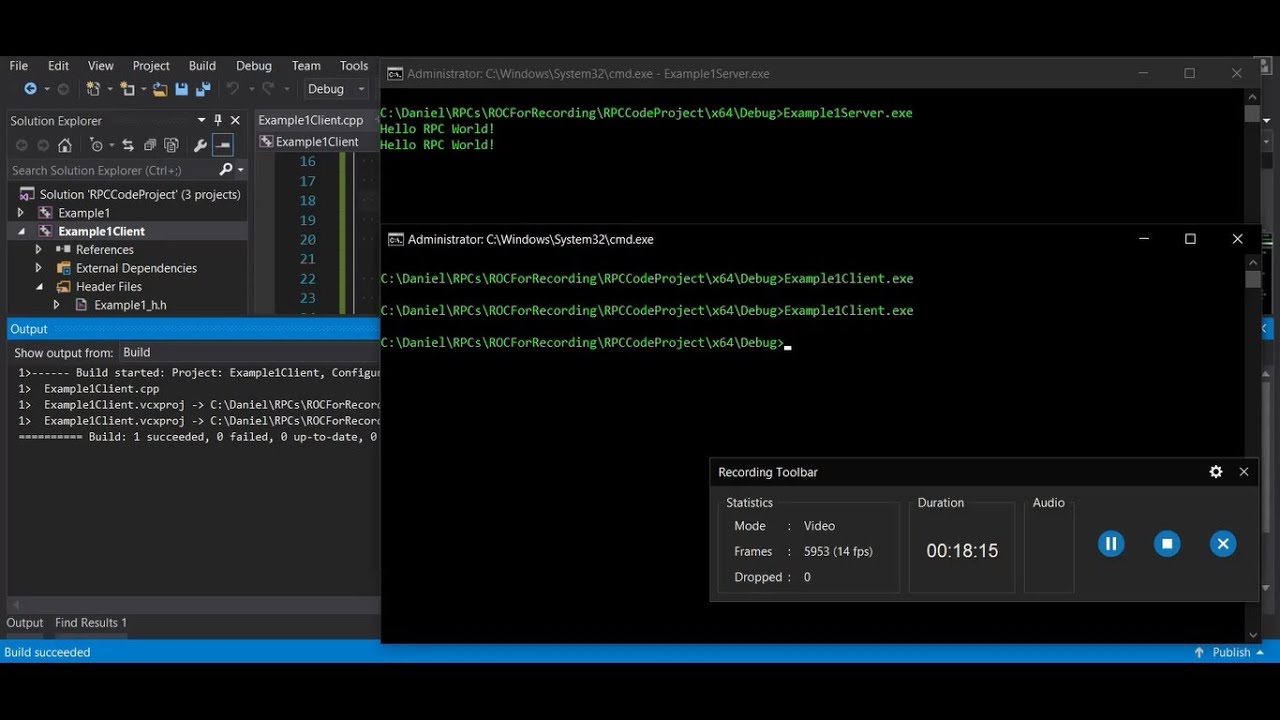The image size is (1280, 720).
Task: Open the Navigate Backward history dropdown arrow
Action: [x=46, y=89]
